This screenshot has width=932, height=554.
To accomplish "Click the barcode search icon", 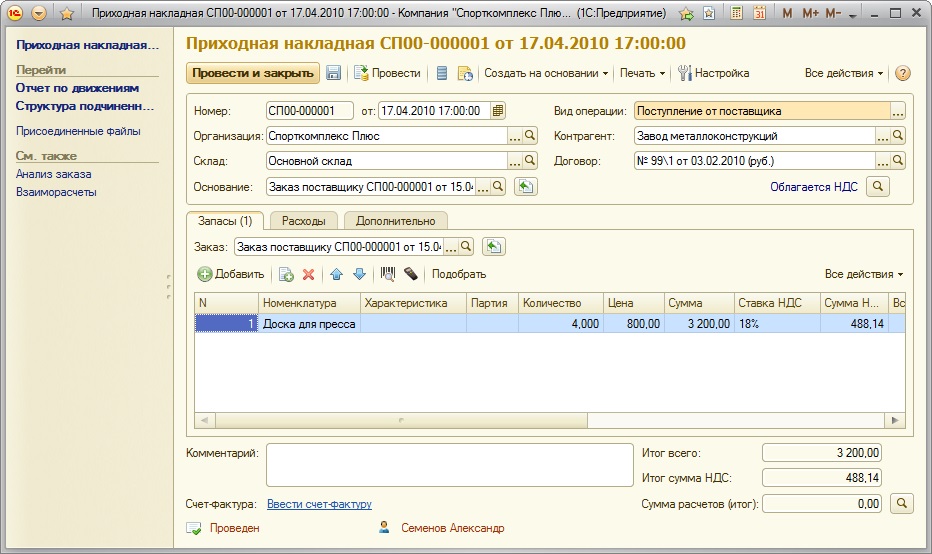I will coord(388,274).
